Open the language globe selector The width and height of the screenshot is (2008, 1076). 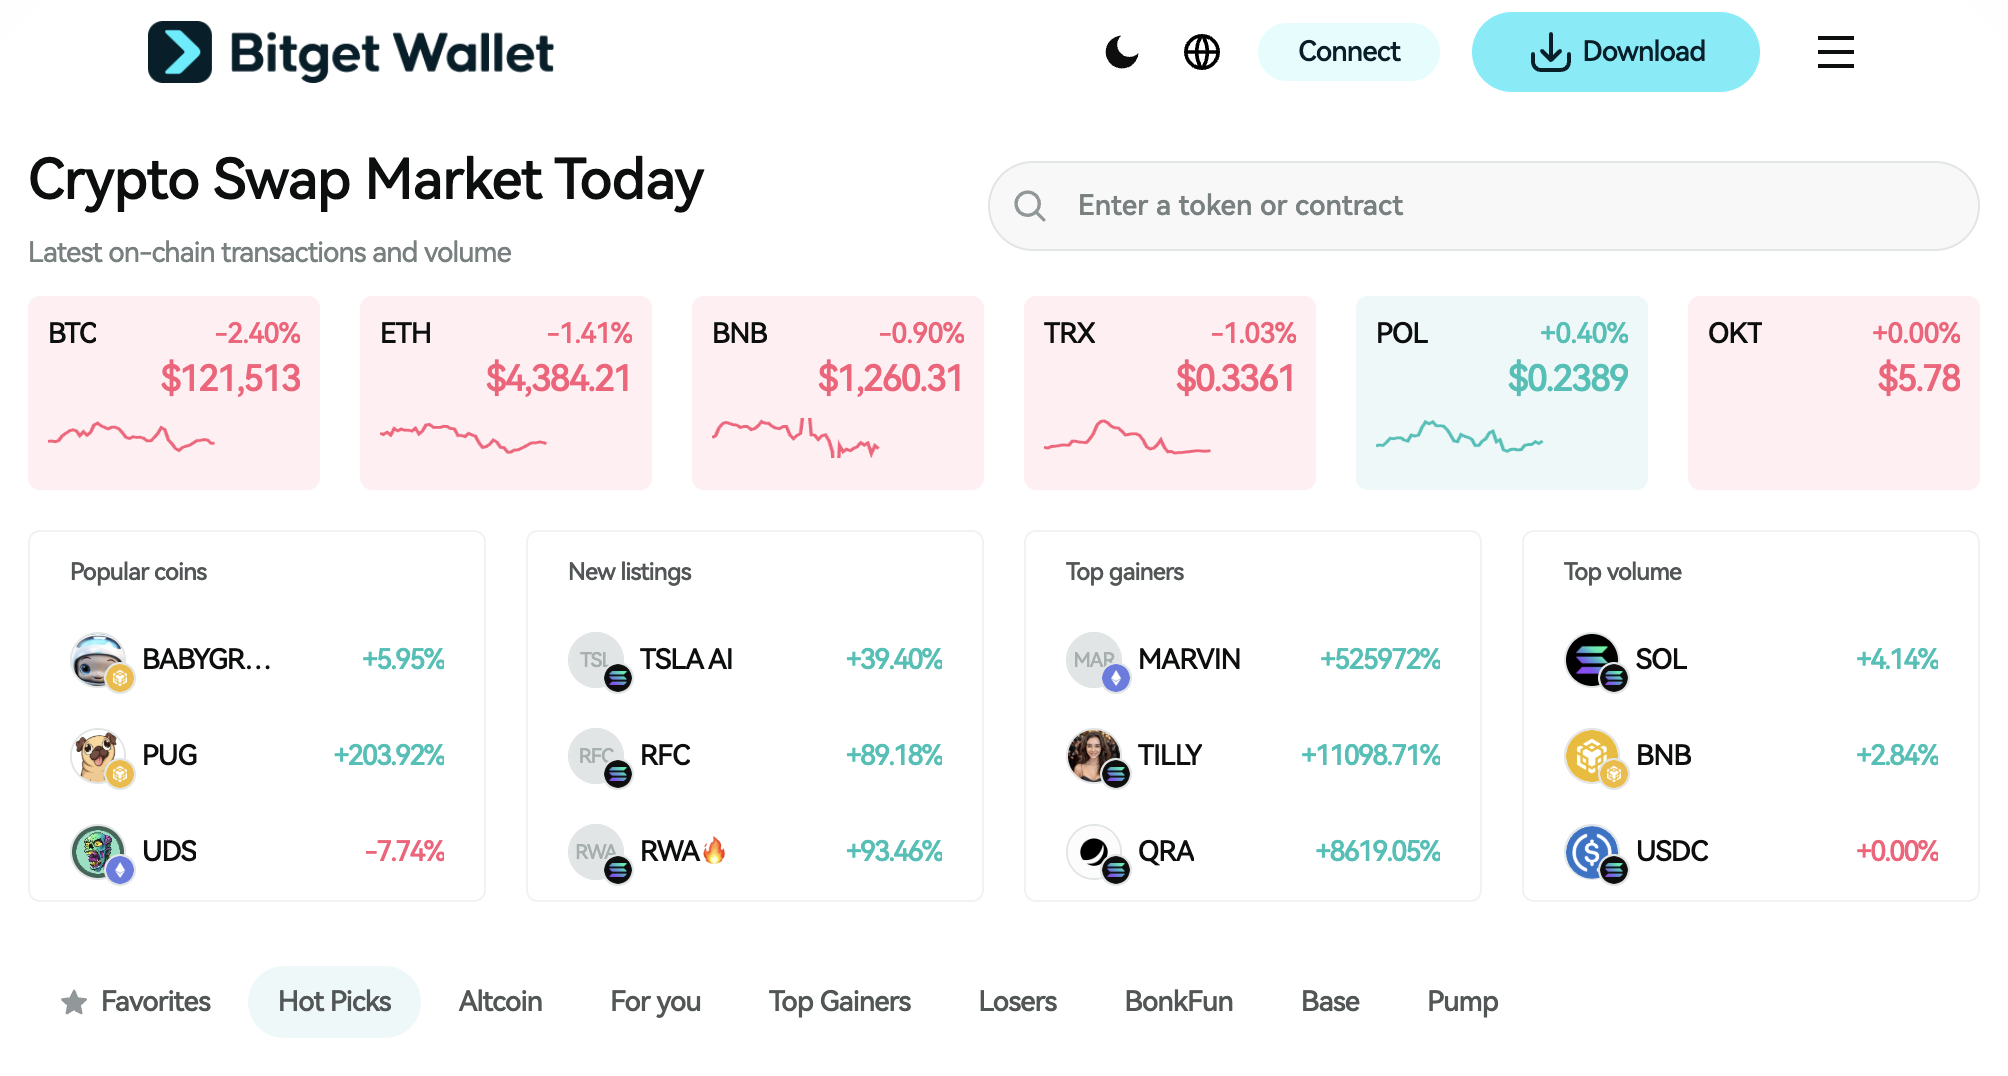[1201, 52]
